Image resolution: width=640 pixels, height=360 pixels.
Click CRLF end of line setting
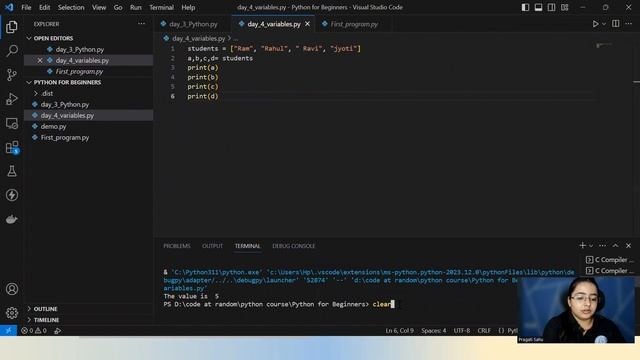pyautogui.click(x=484, y=331)
